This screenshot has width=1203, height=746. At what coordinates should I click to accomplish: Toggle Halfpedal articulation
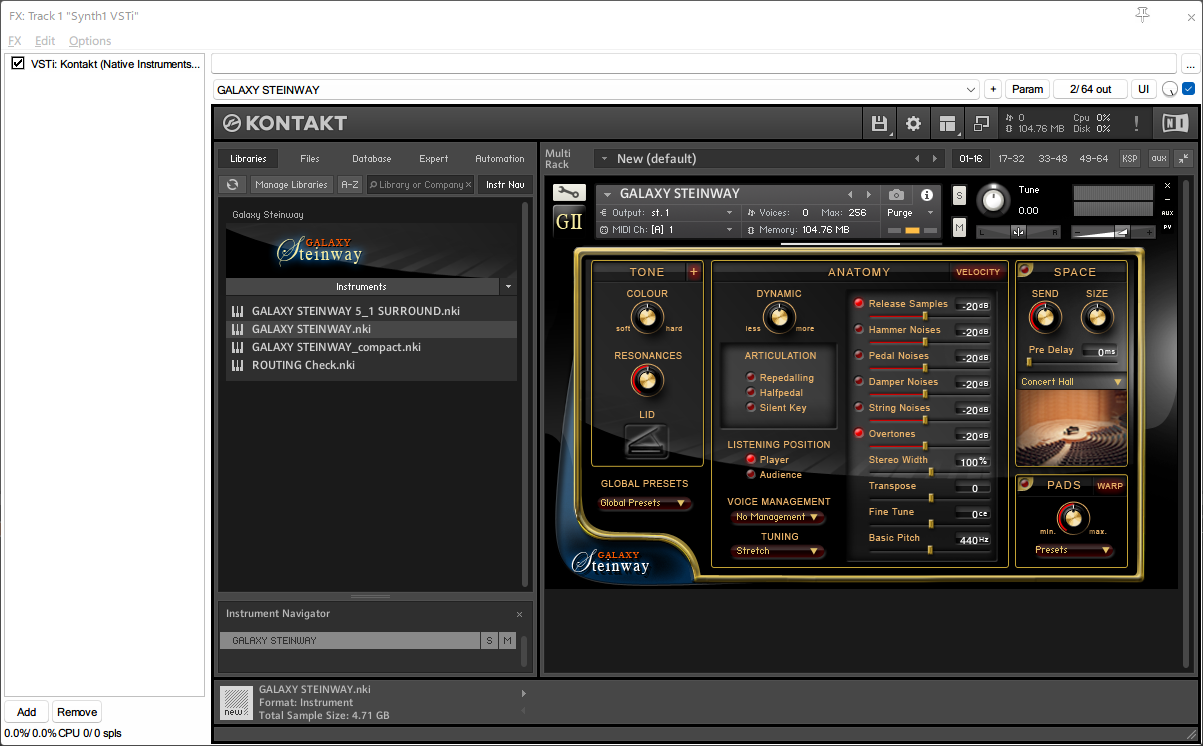(751, 393)
